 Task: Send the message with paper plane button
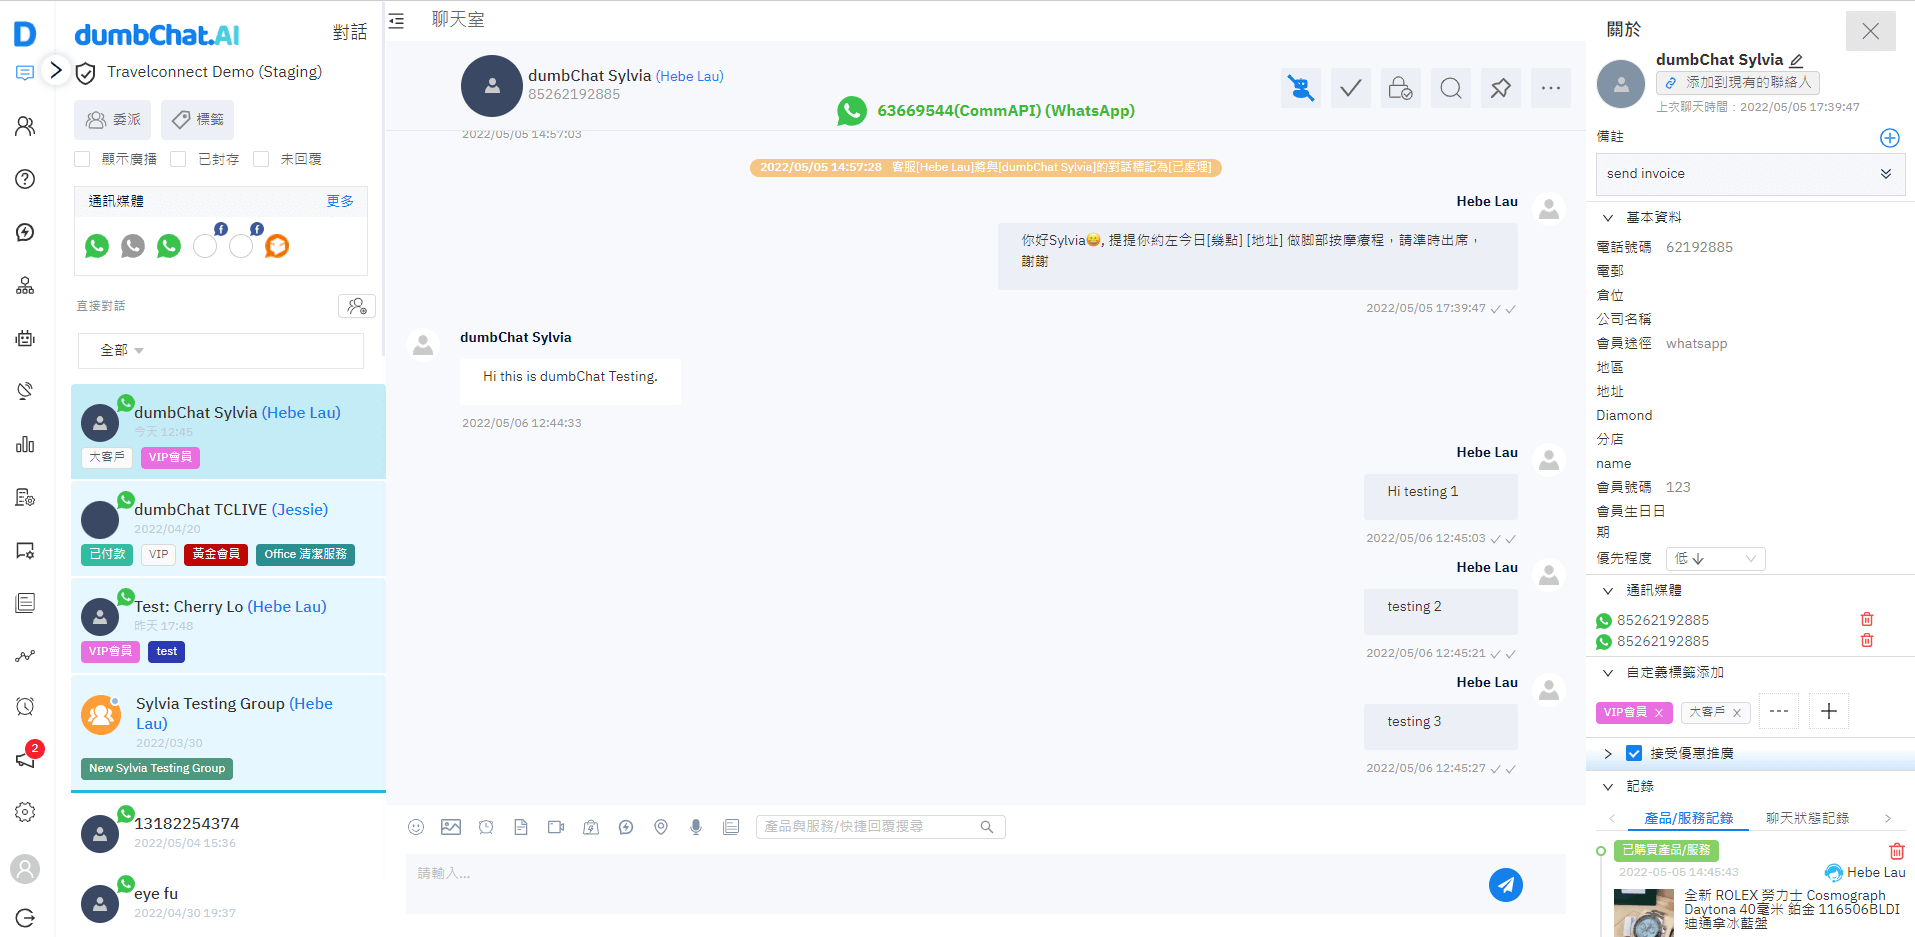coord(1506,884)
